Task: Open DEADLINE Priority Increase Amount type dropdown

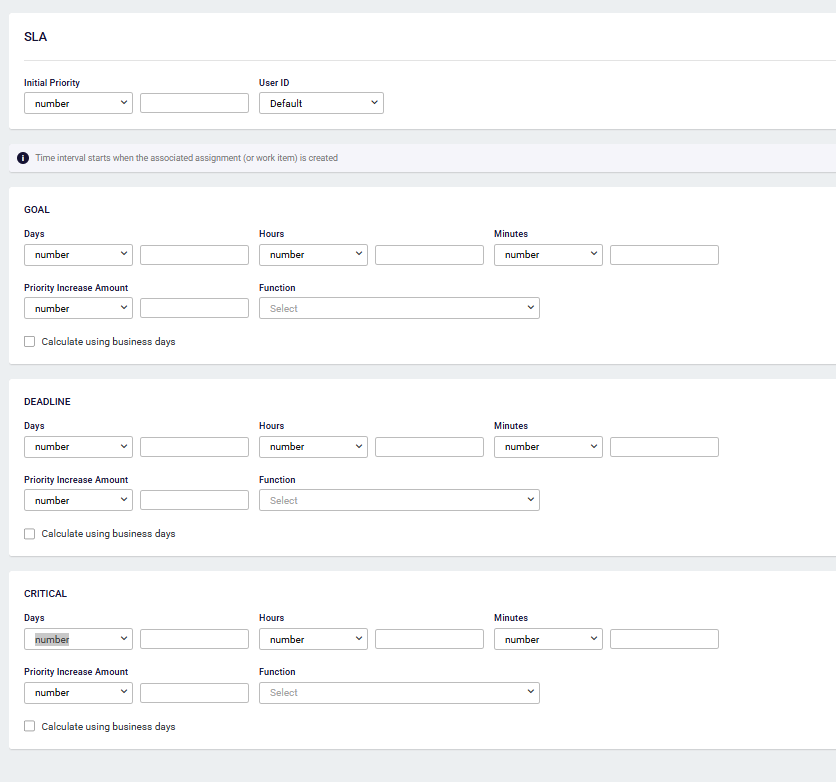Action: coord(78,500)
